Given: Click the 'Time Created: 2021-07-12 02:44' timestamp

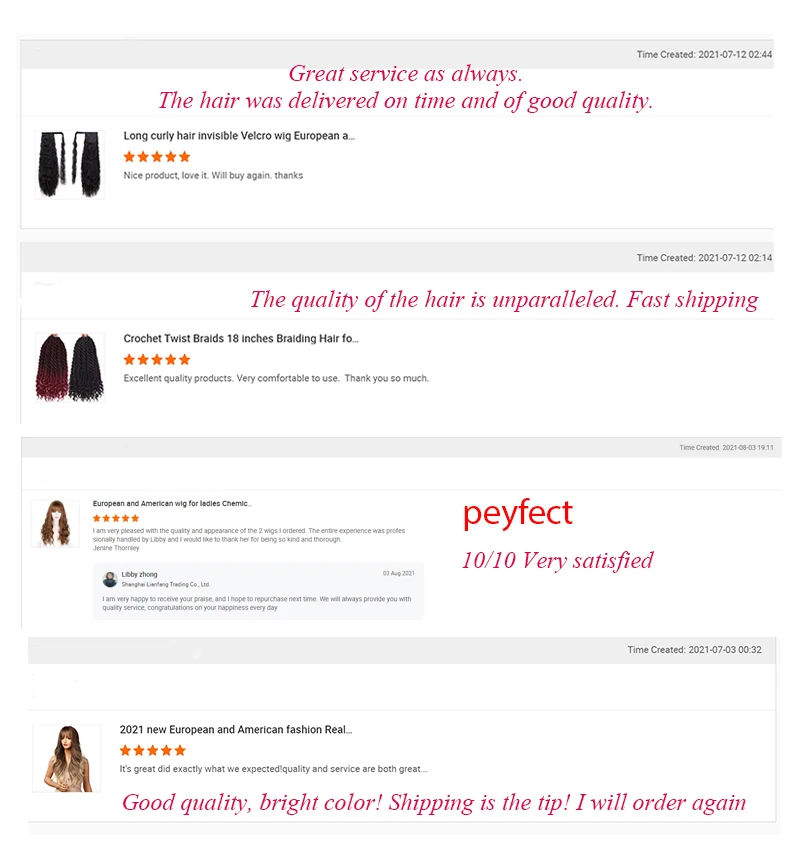Looking at the screenshot, I should tap(704, 55).
